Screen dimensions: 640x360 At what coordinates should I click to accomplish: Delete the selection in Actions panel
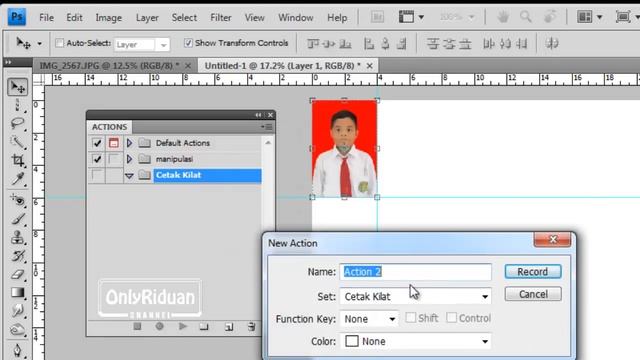(251, 327)
